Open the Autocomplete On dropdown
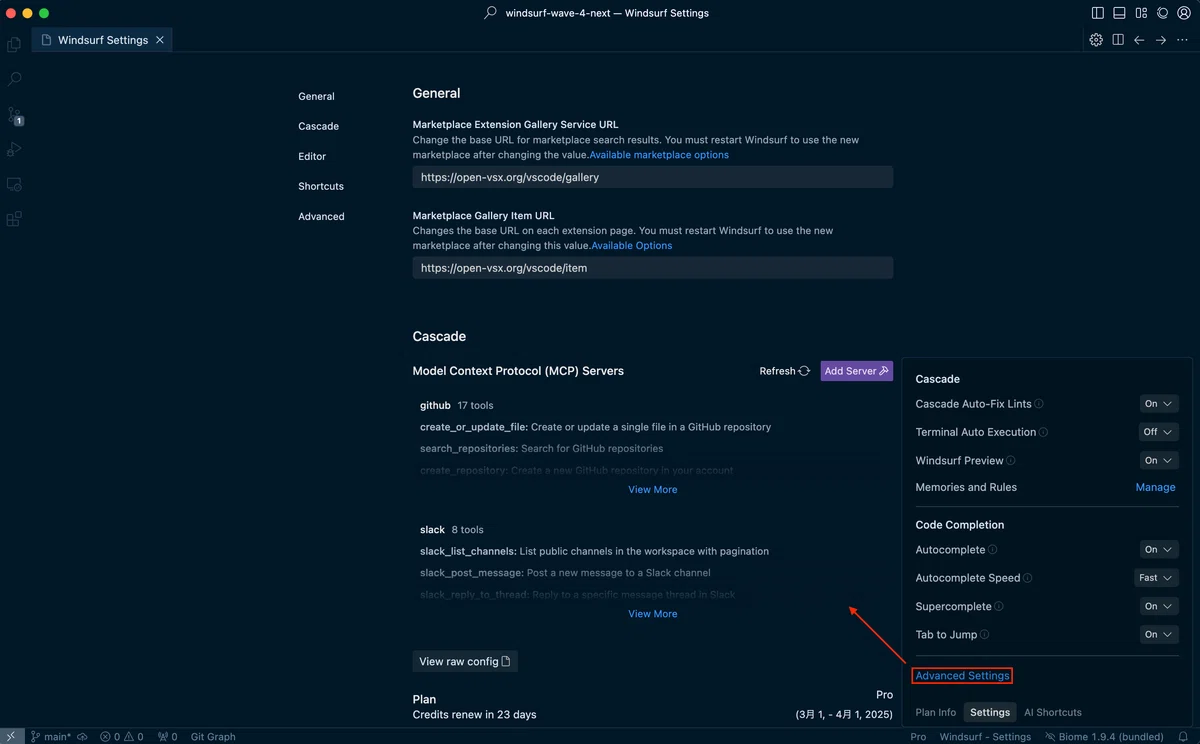Screen dimensions: 1200x744 (x=1159, y=549)
